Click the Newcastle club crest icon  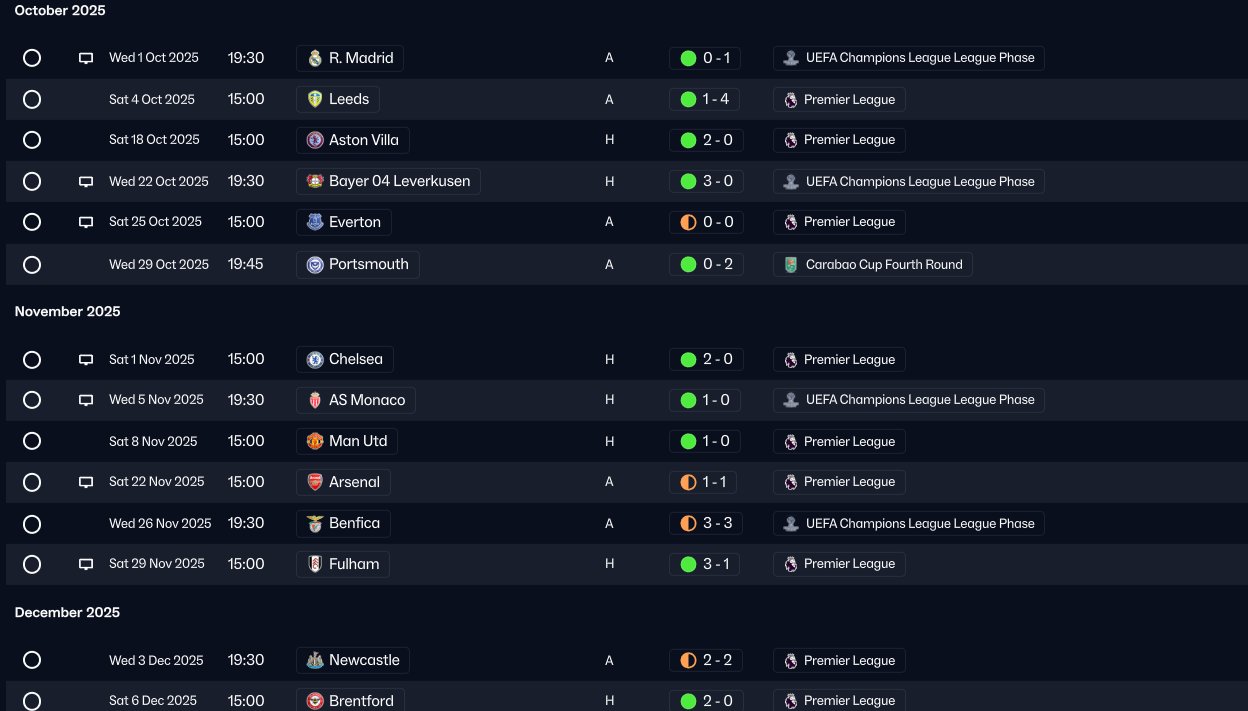point(315,660)
